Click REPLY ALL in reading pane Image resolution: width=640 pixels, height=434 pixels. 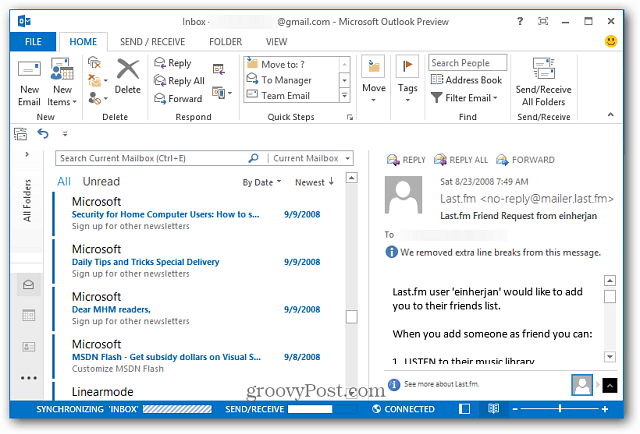coord(461,160)
